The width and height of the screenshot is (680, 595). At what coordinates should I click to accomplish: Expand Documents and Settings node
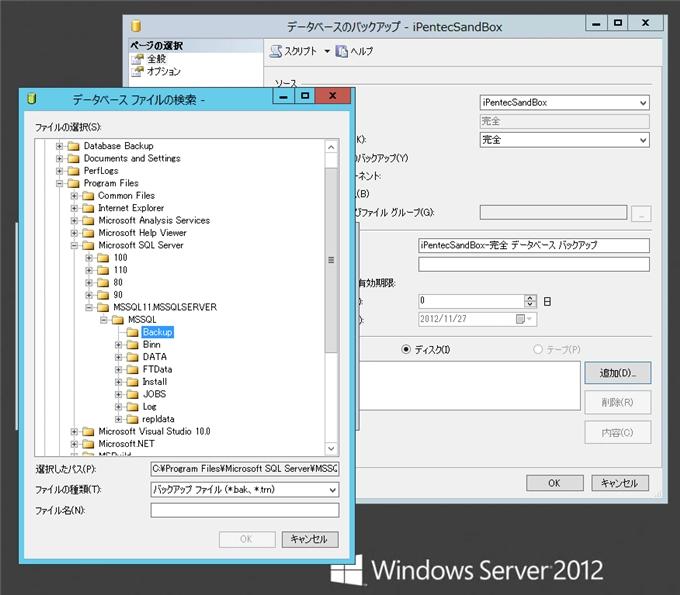point(59,159)
